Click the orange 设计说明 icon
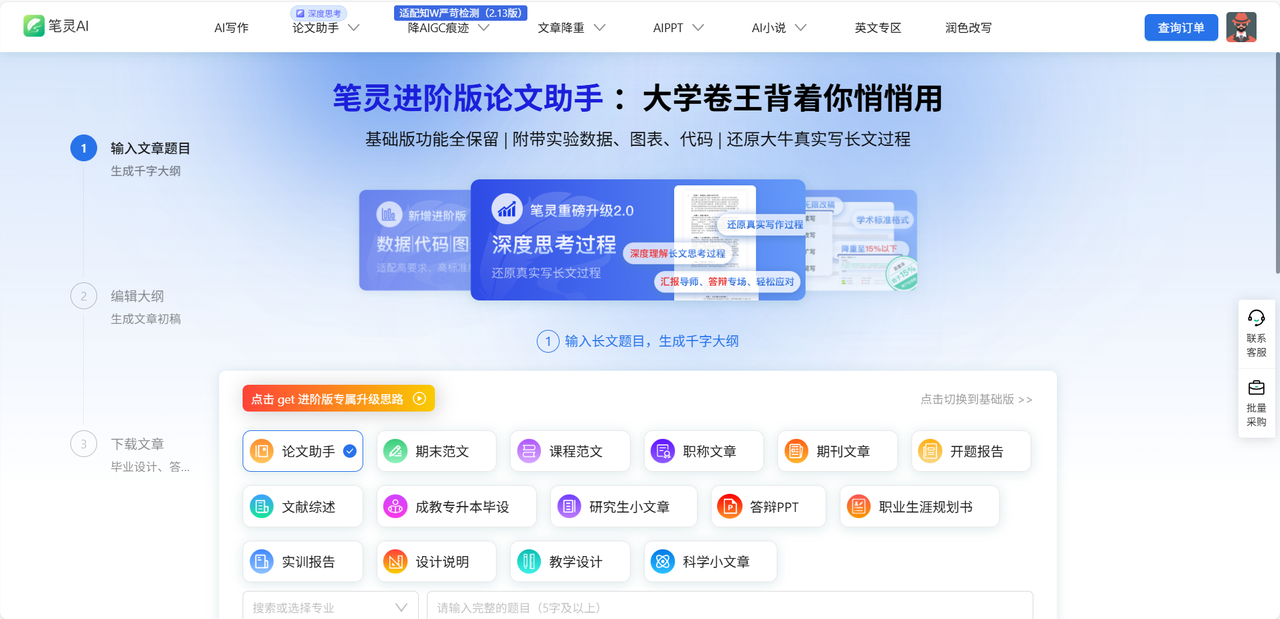1280x619 pixels. (395, 562)
